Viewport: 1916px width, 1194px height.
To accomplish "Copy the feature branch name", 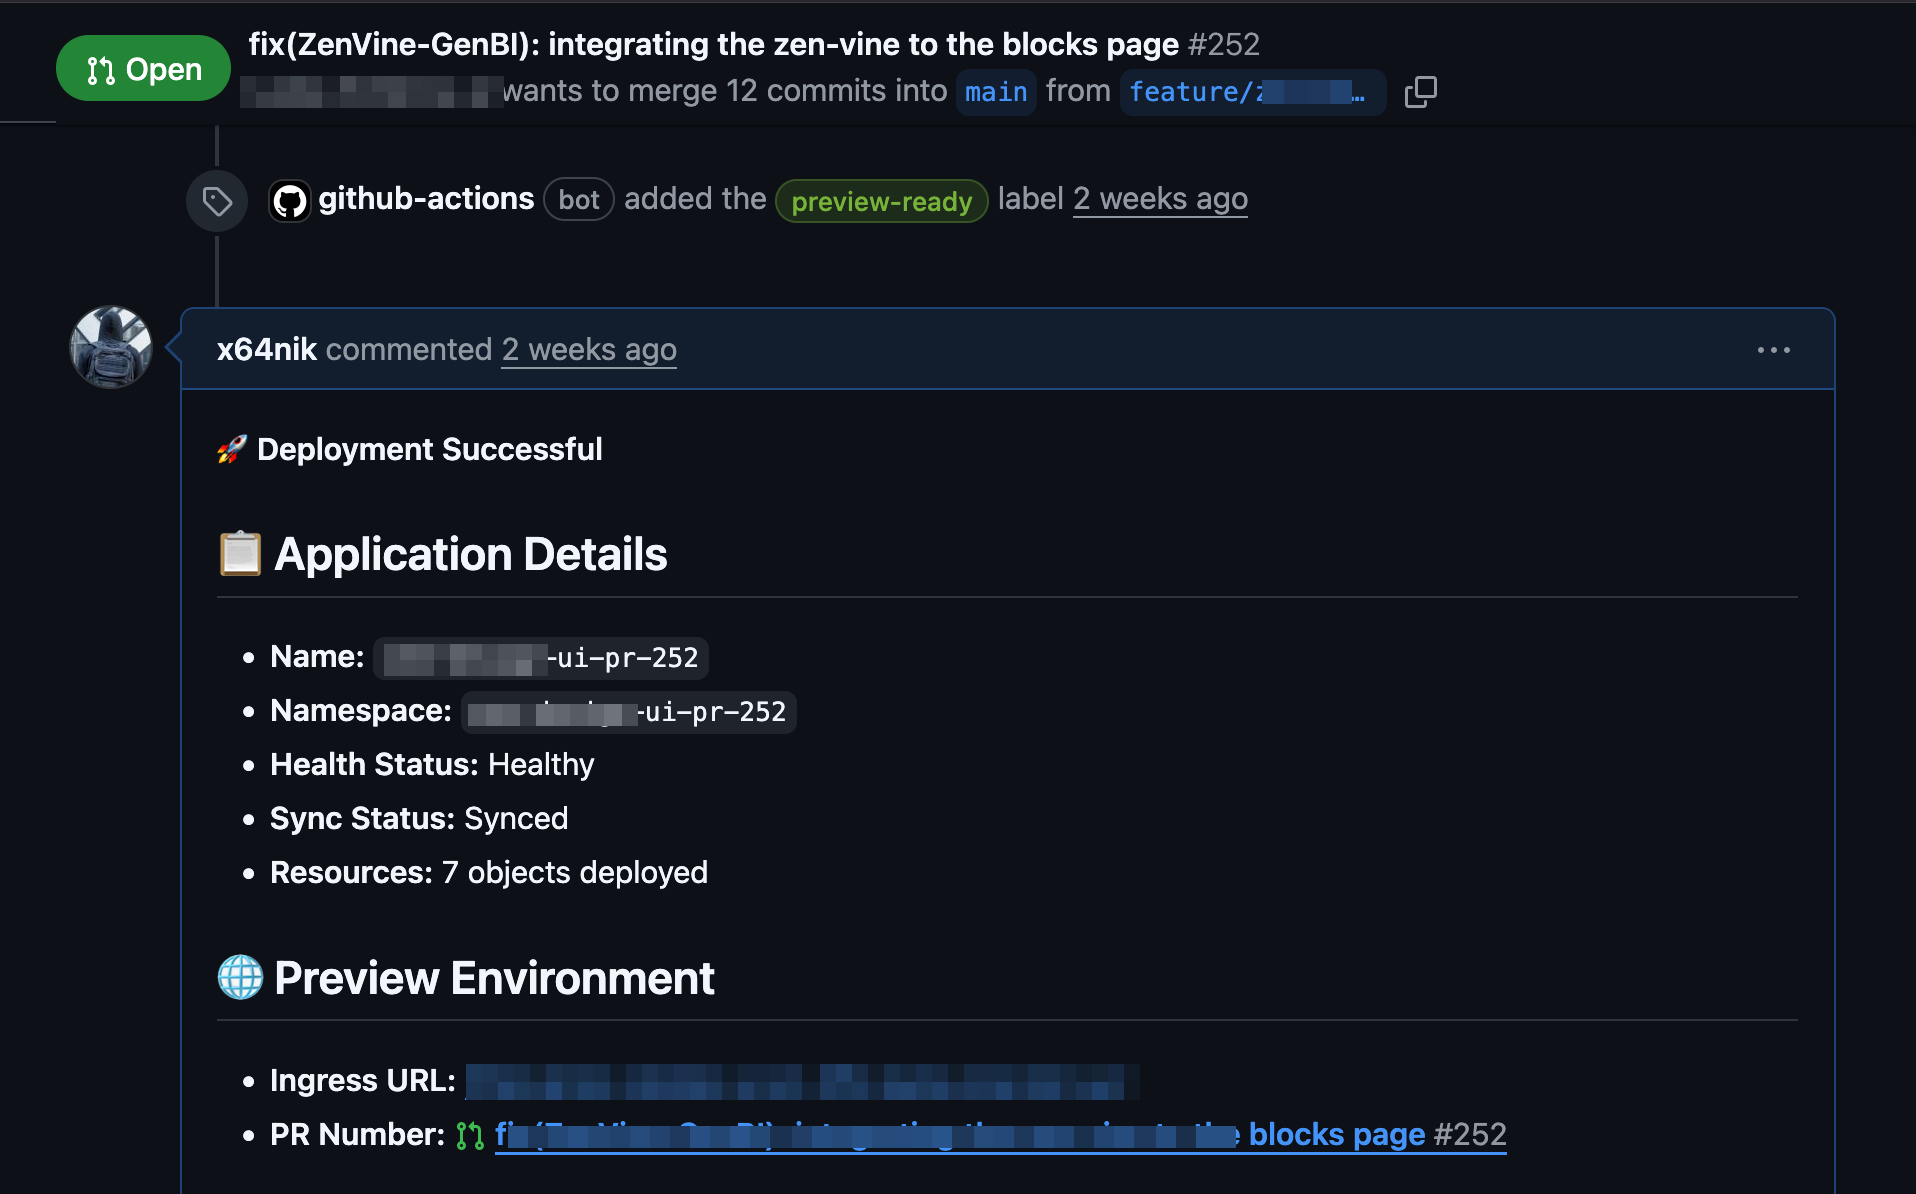I will tap(1420, 92).
